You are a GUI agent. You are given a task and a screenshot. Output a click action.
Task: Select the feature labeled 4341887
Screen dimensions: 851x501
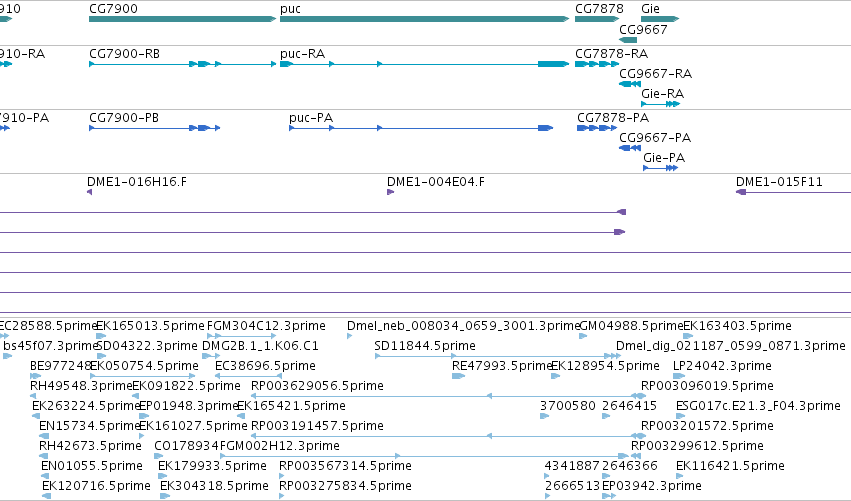tap(572, 466)
